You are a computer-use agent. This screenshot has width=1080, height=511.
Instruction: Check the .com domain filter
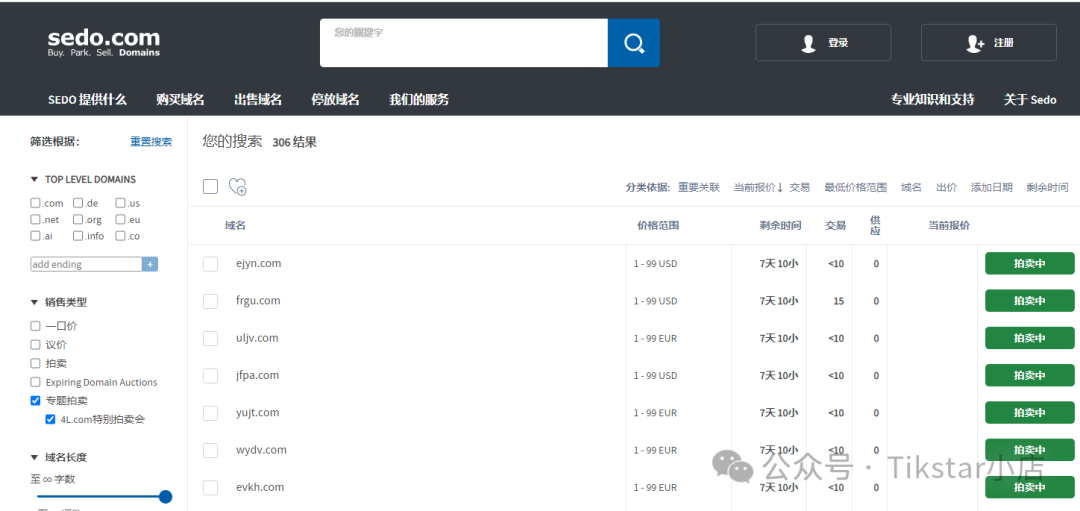(x=35, y=203)
